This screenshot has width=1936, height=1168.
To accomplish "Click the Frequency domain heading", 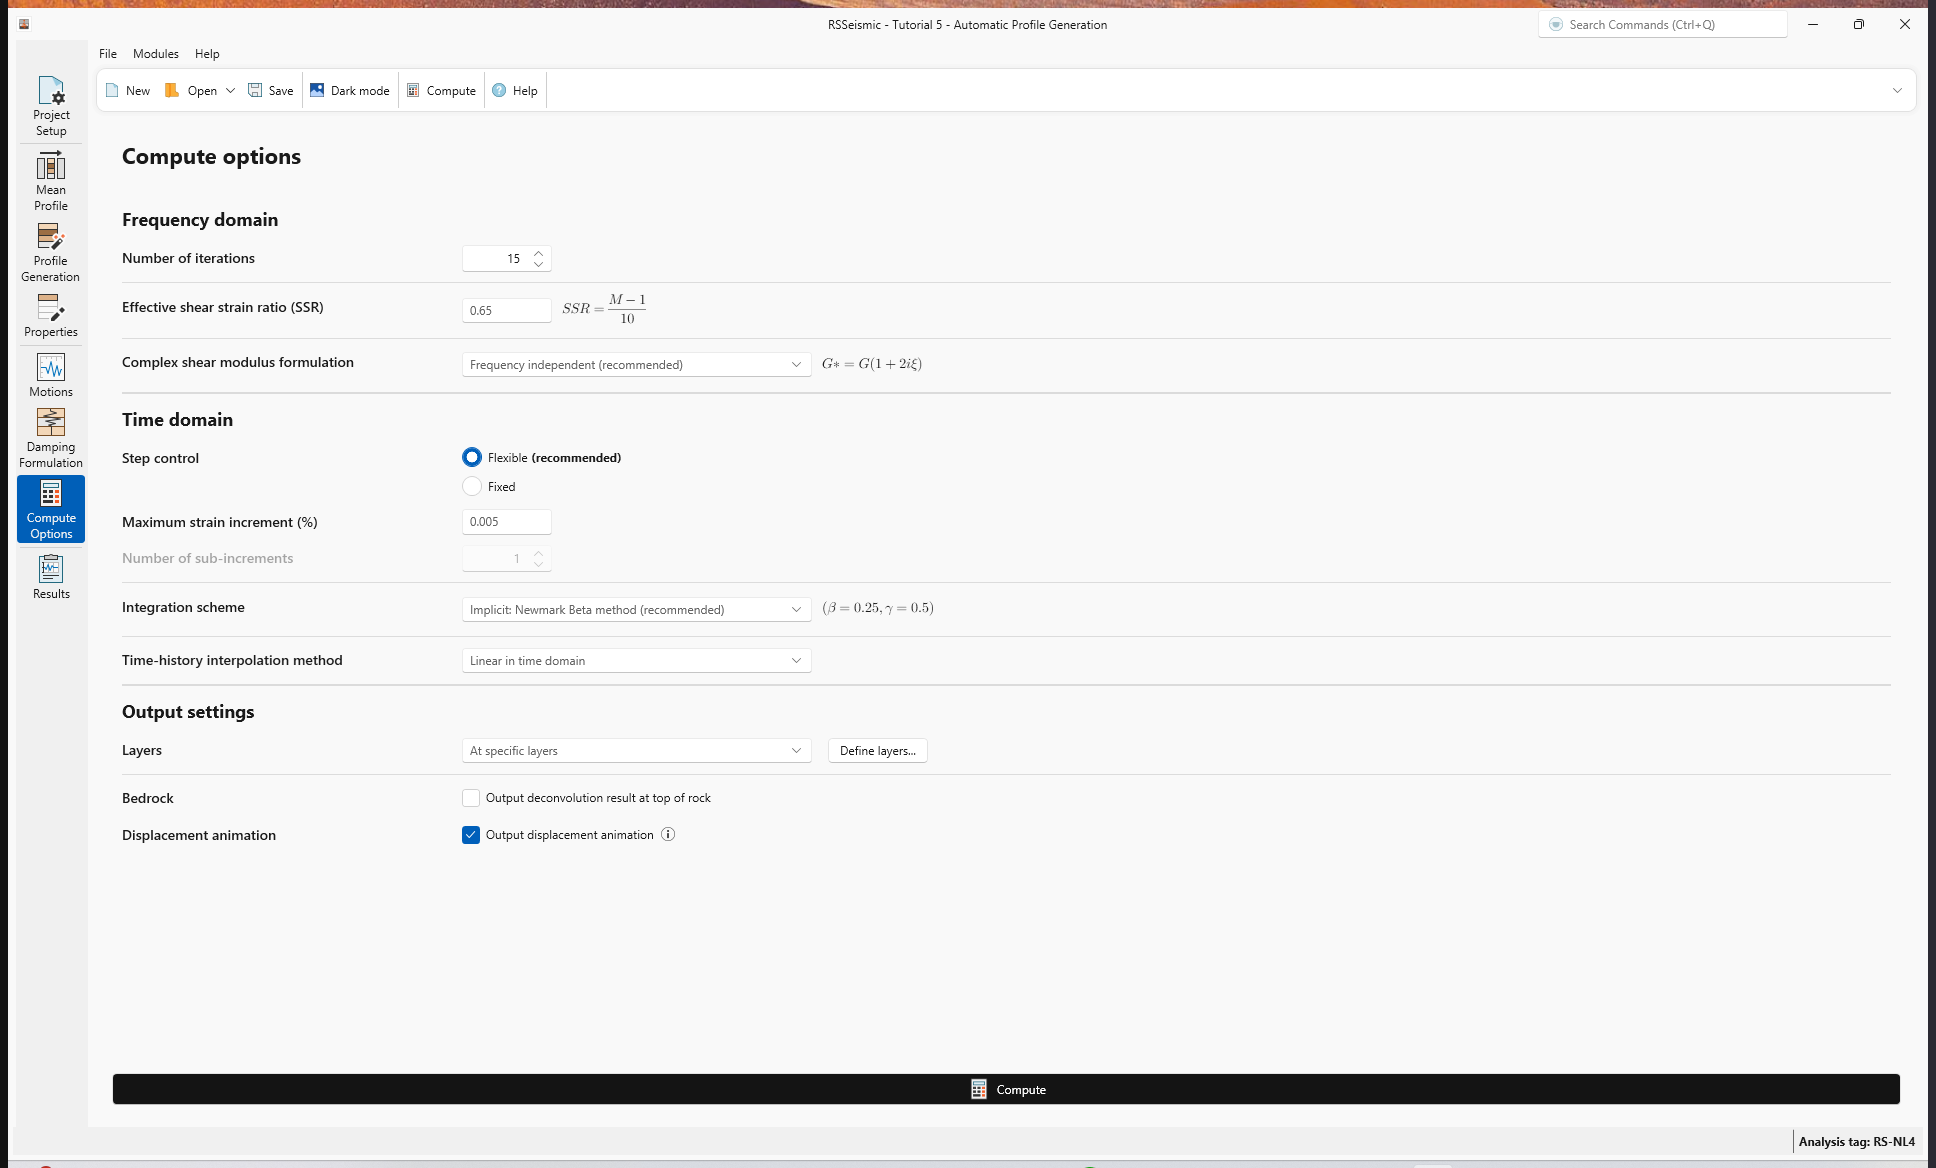I will pyautogui.click(x=200, y=220).
